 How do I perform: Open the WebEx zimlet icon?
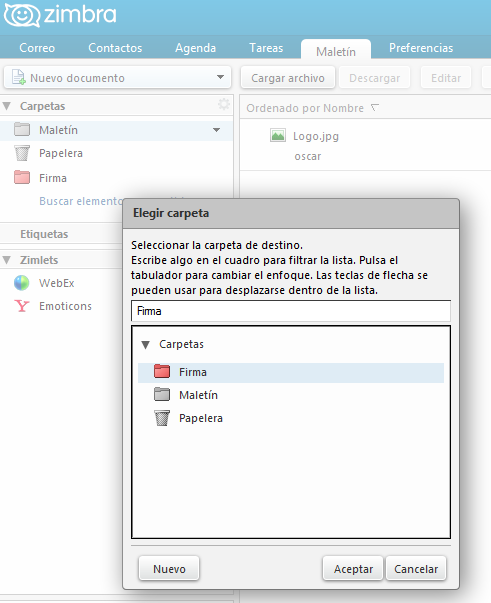click(22, 283)
